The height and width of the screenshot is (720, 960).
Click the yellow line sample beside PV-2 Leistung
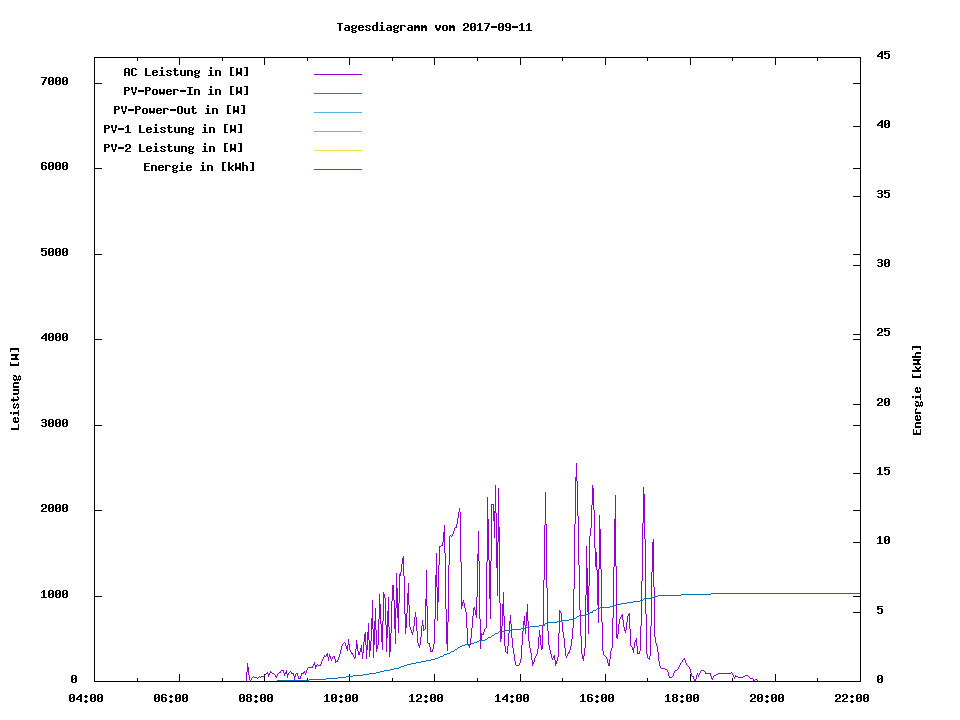coord(337,150)
